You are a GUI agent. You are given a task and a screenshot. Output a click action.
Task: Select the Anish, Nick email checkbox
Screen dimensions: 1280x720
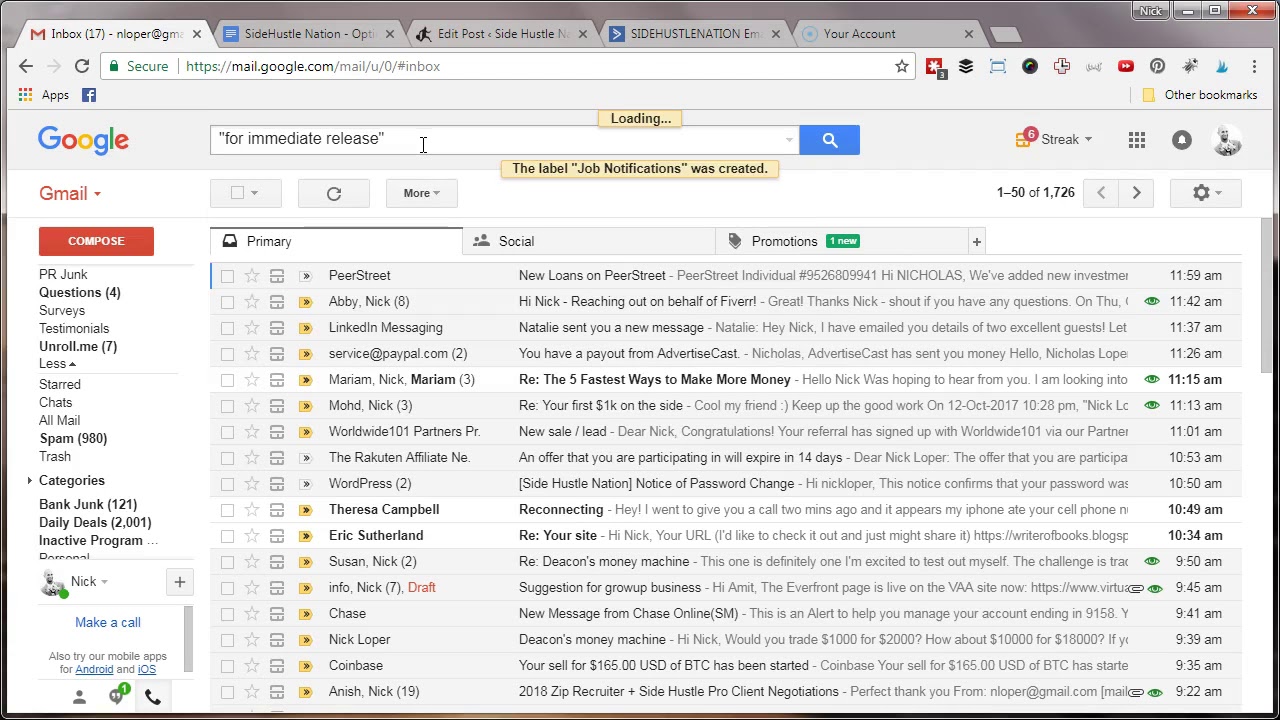pyautogui.click(x=227, y=692)
